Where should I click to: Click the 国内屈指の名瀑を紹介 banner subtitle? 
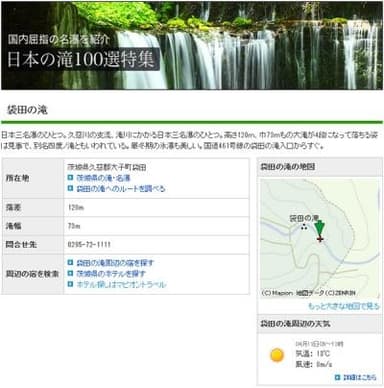59,40
